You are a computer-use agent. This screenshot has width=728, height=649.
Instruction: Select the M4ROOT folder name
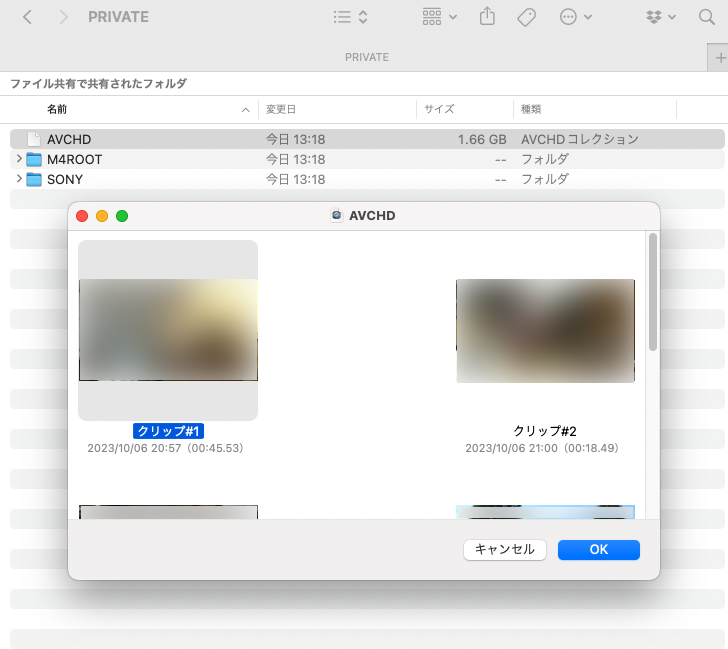click(74, 160)
